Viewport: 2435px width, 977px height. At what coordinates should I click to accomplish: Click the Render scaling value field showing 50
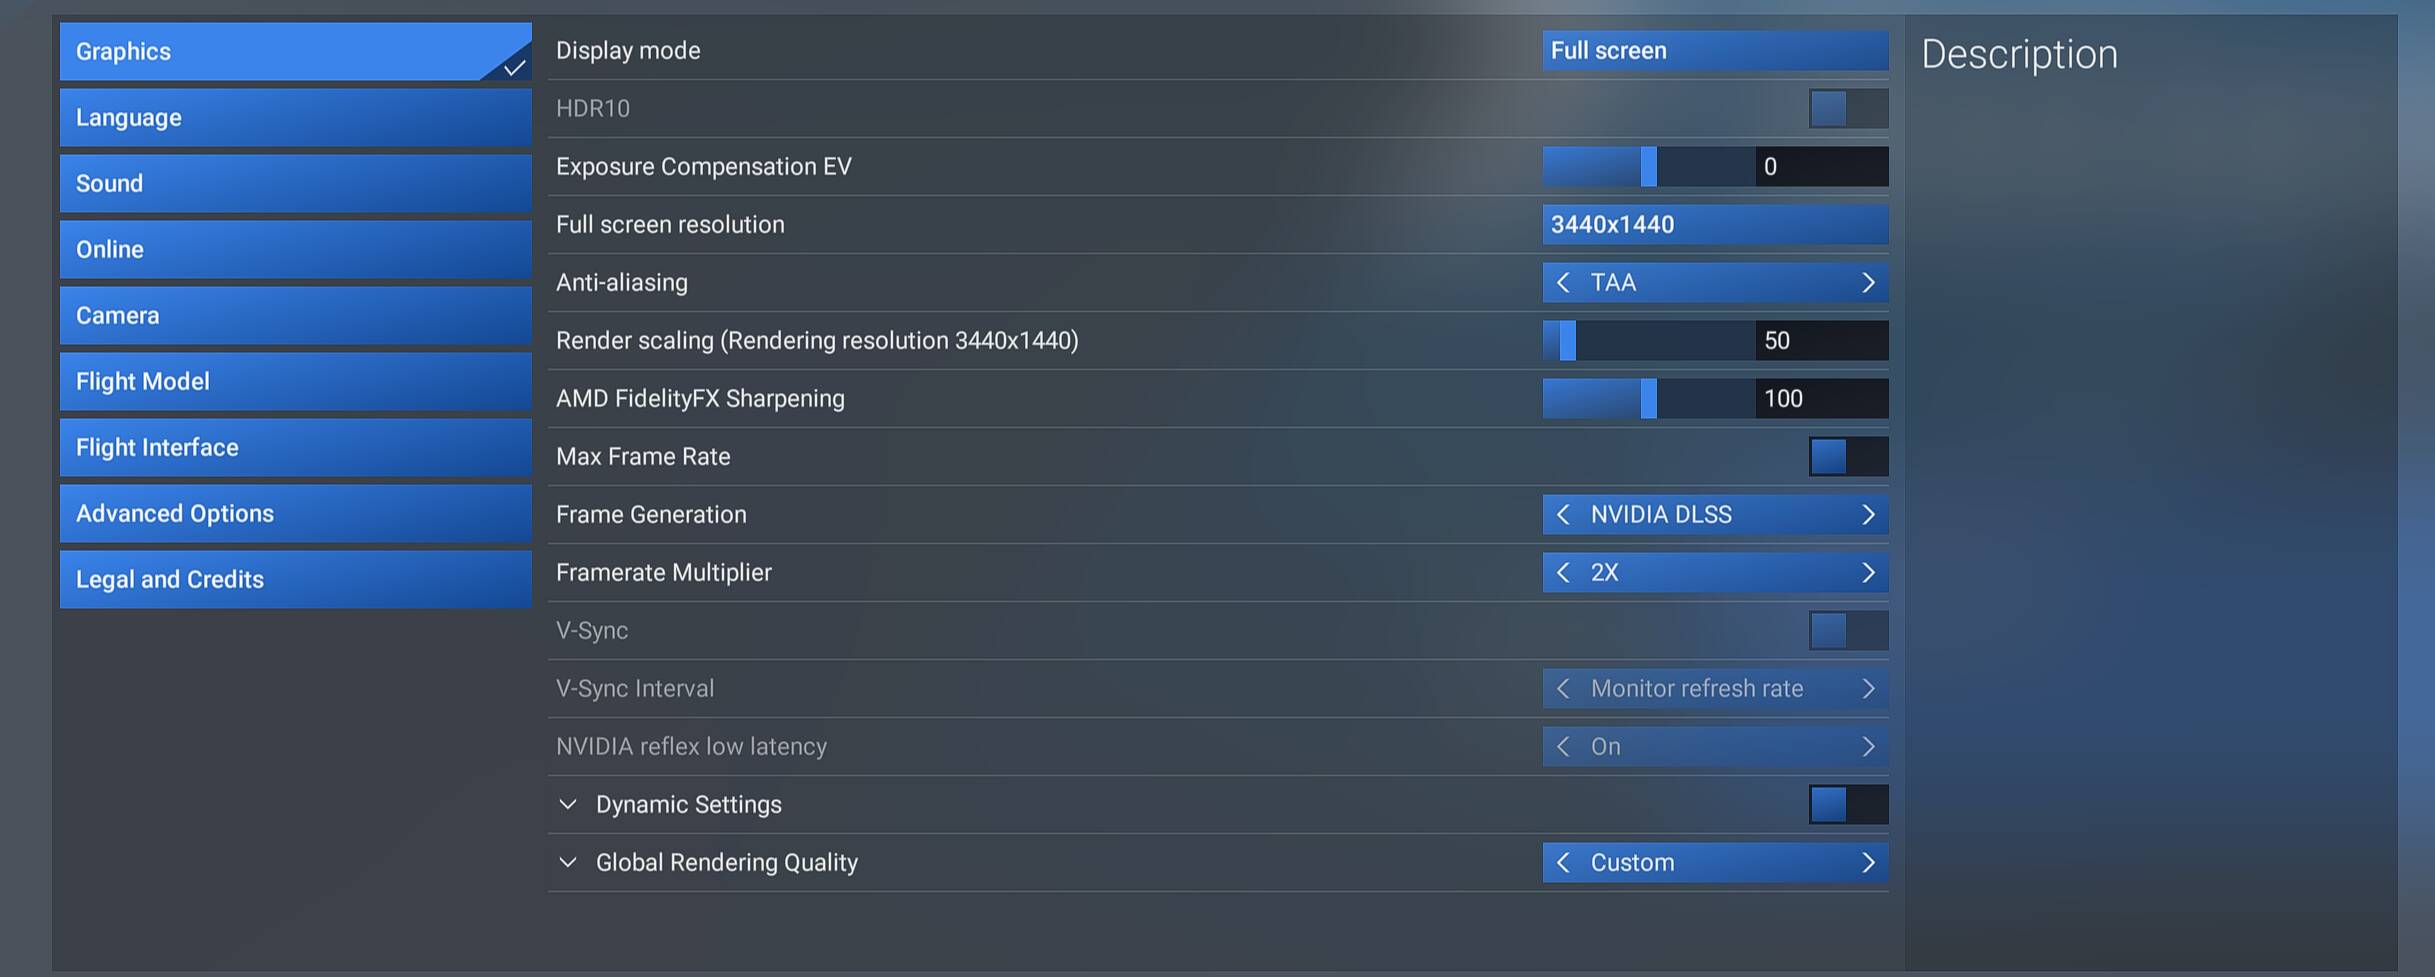coord(1822,341)
